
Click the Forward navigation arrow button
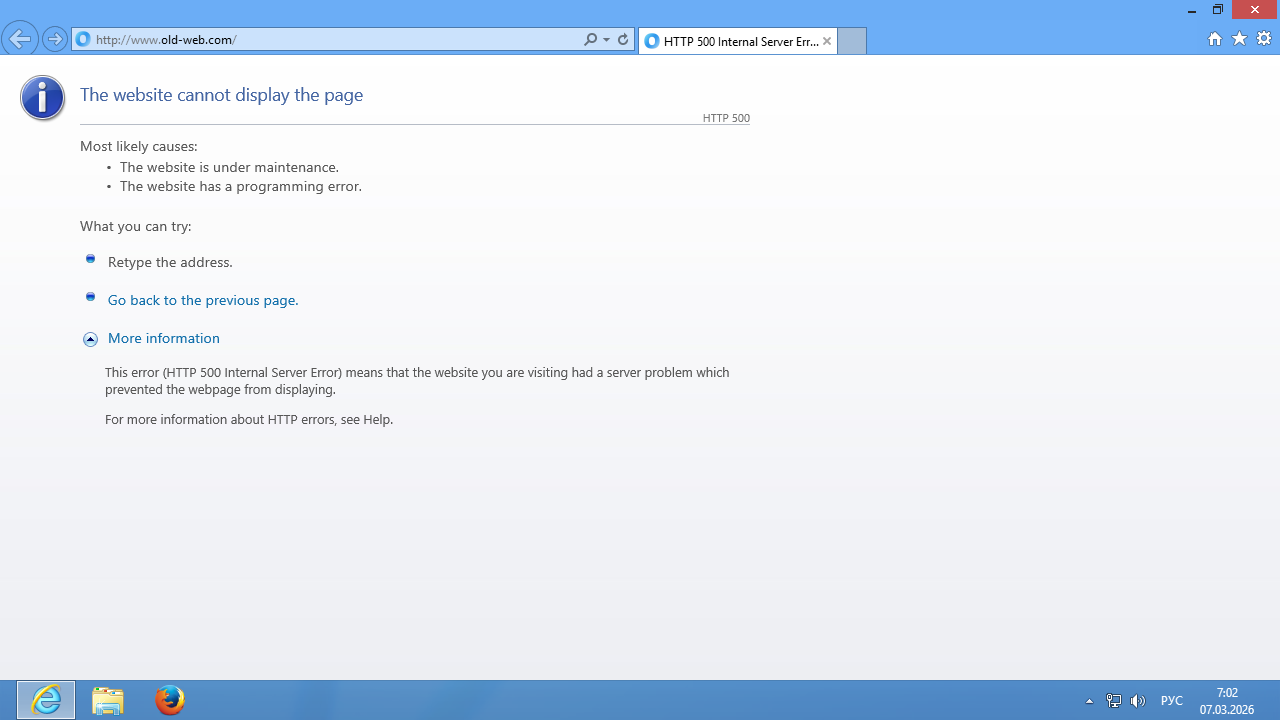(x=55, y=40)
